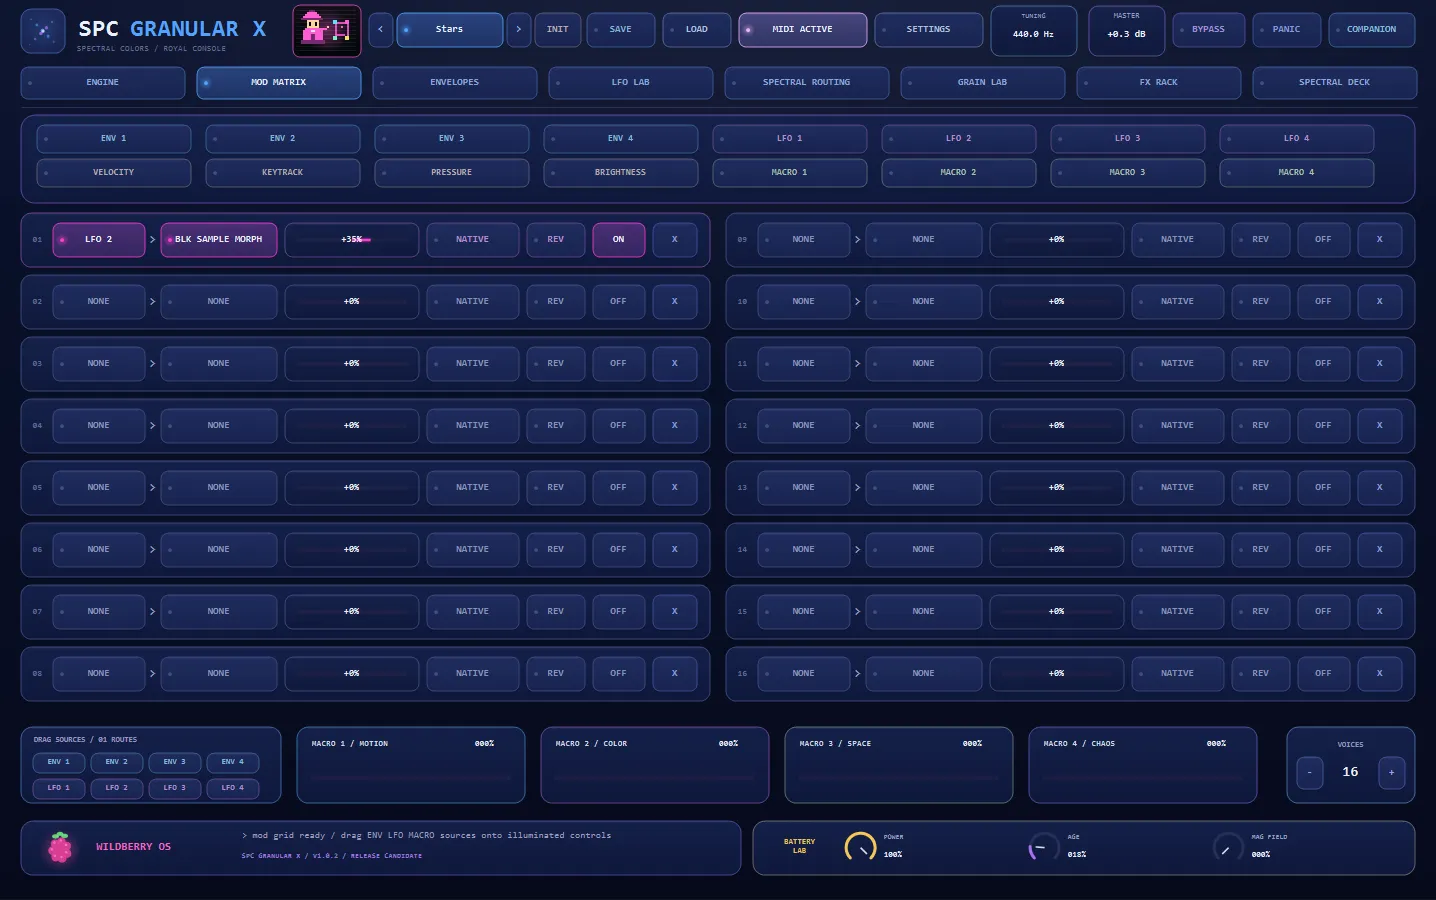Increase voices with the plus button
Screen dimensions: 1436x900
pyautogui.click(x=1391, y=772)
